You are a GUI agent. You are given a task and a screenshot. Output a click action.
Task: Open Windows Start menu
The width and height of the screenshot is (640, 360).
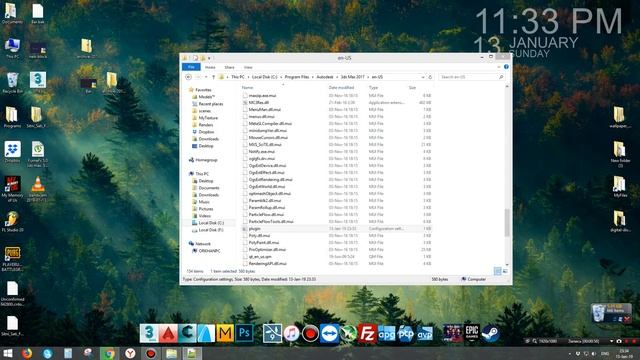(x=8, y=353)
